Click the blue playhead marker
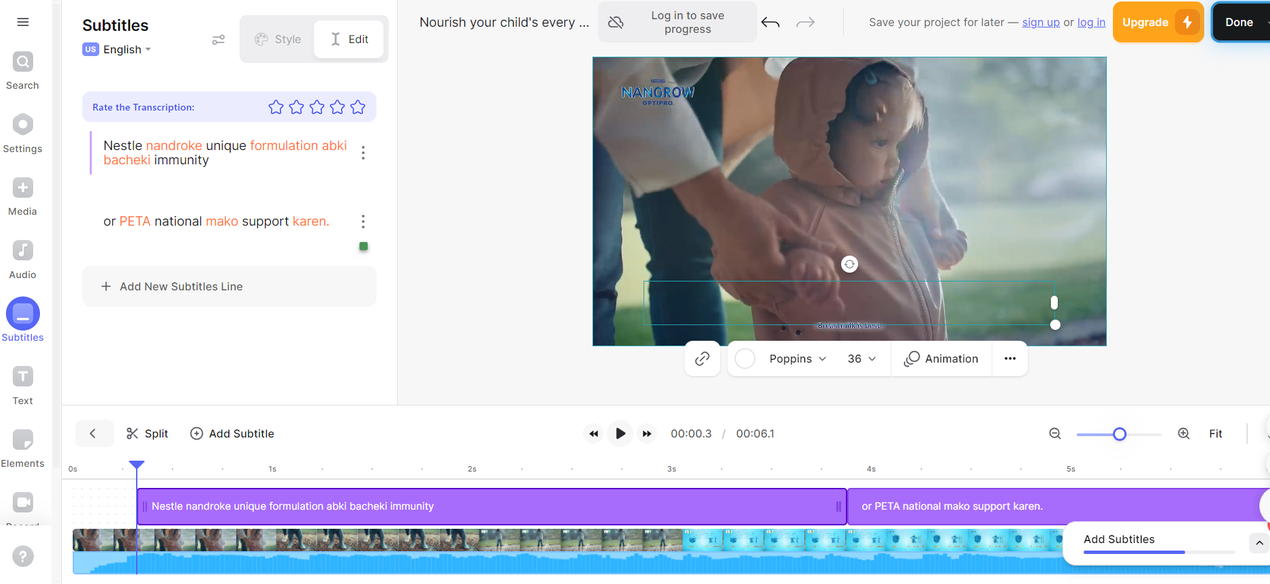The height and width of the screenshot is (584, 1270). click(x=137, y=465)
